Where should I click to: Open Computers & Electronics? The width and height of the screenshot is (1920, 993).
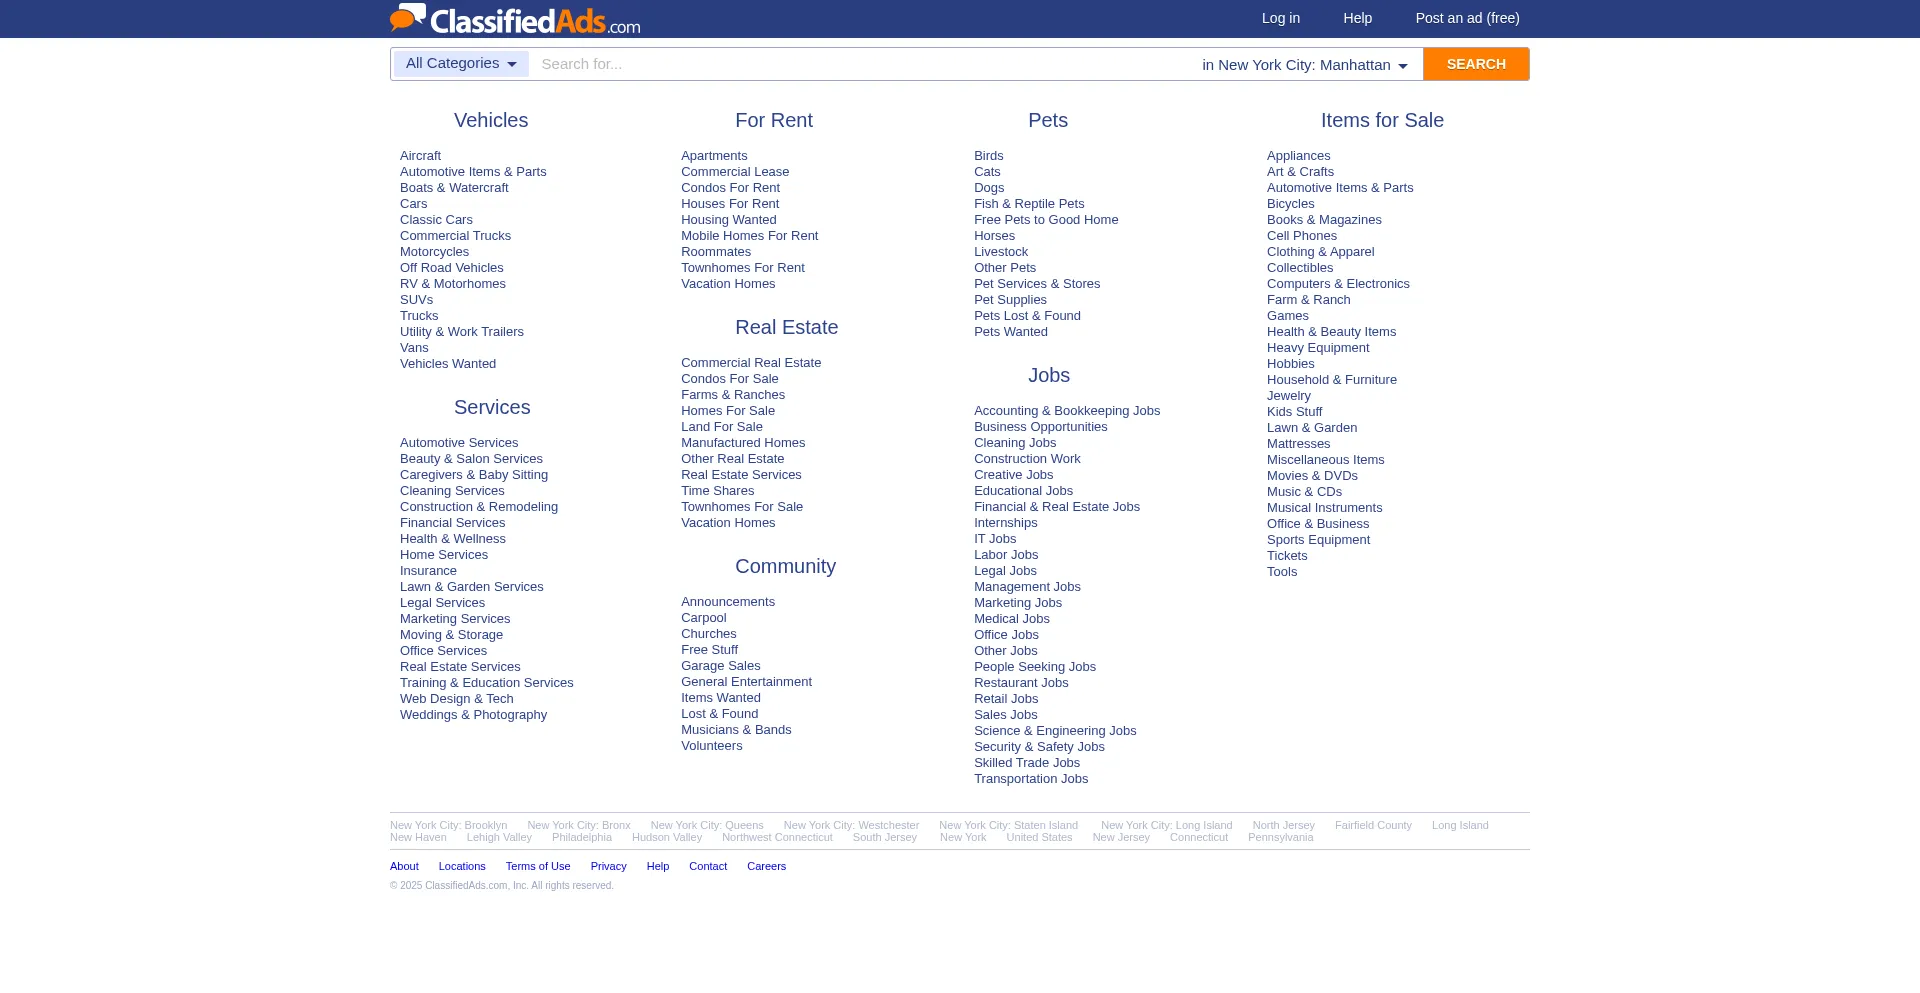click(1338, 284)
